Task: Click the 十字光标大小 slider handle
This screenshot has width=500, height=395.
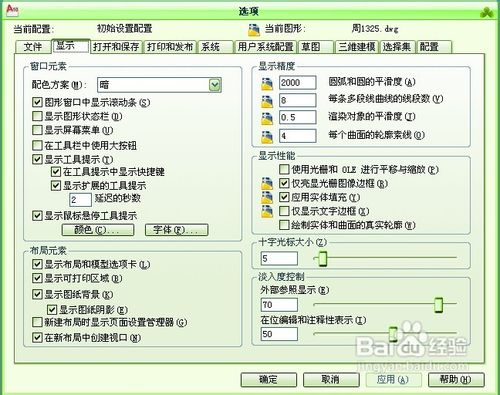Action: pos(322,259)
